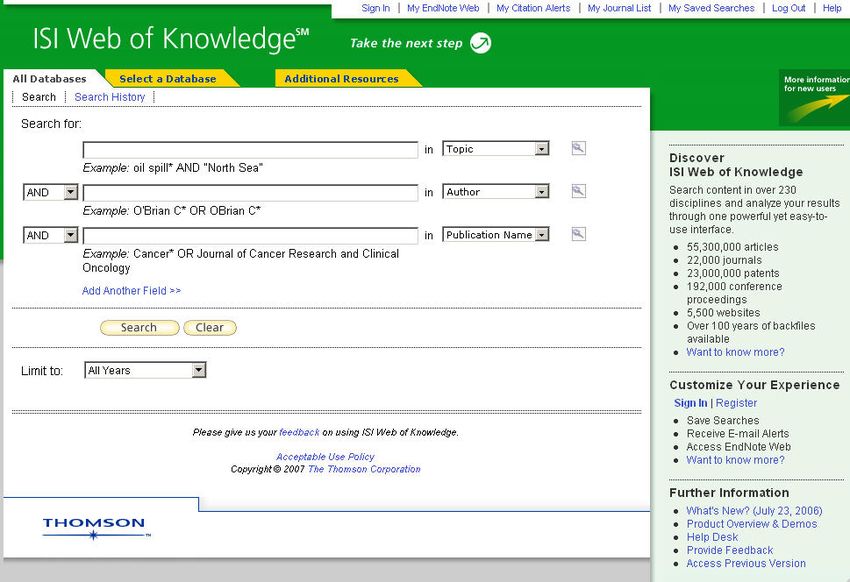Open The Thomson Corporation link
Screen dimensions: 850x582
tap(364, 469)
